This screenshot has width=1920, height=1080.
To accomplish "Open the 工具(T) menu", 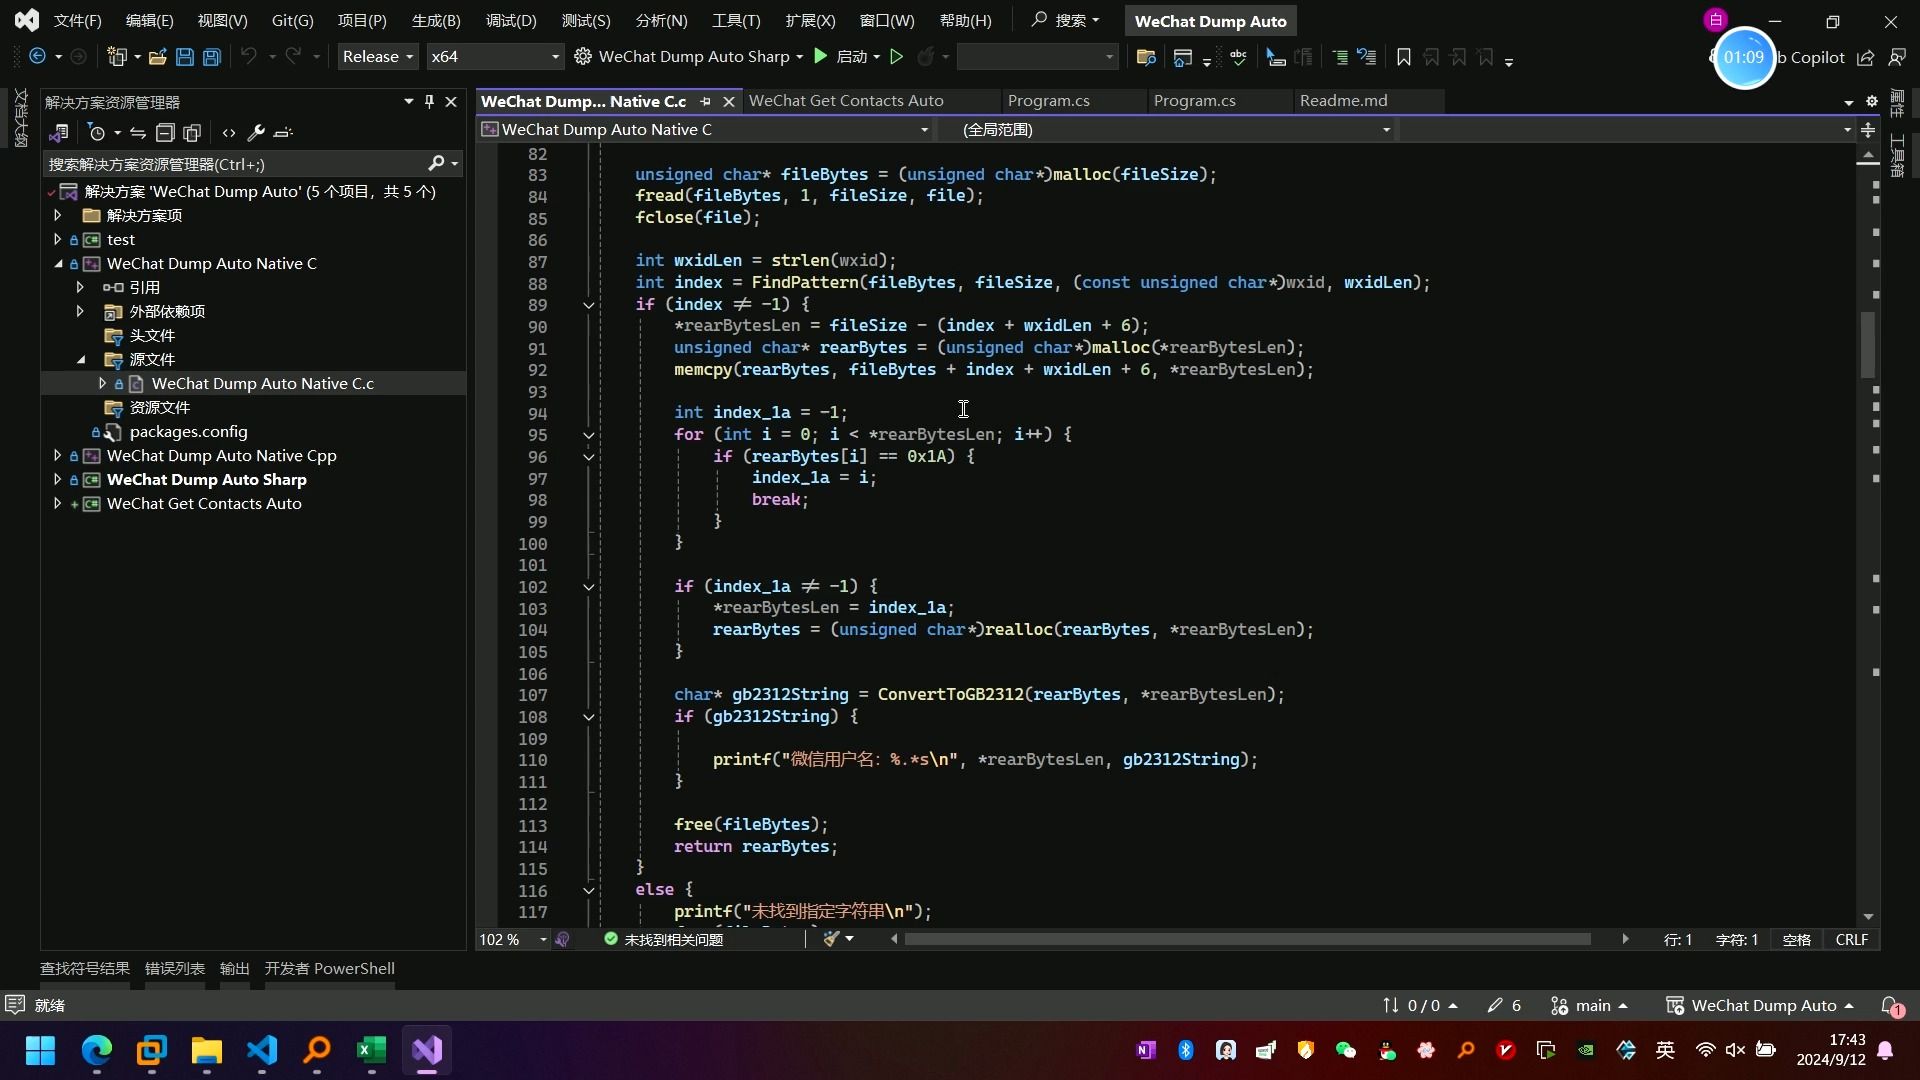I will (736, 21).
